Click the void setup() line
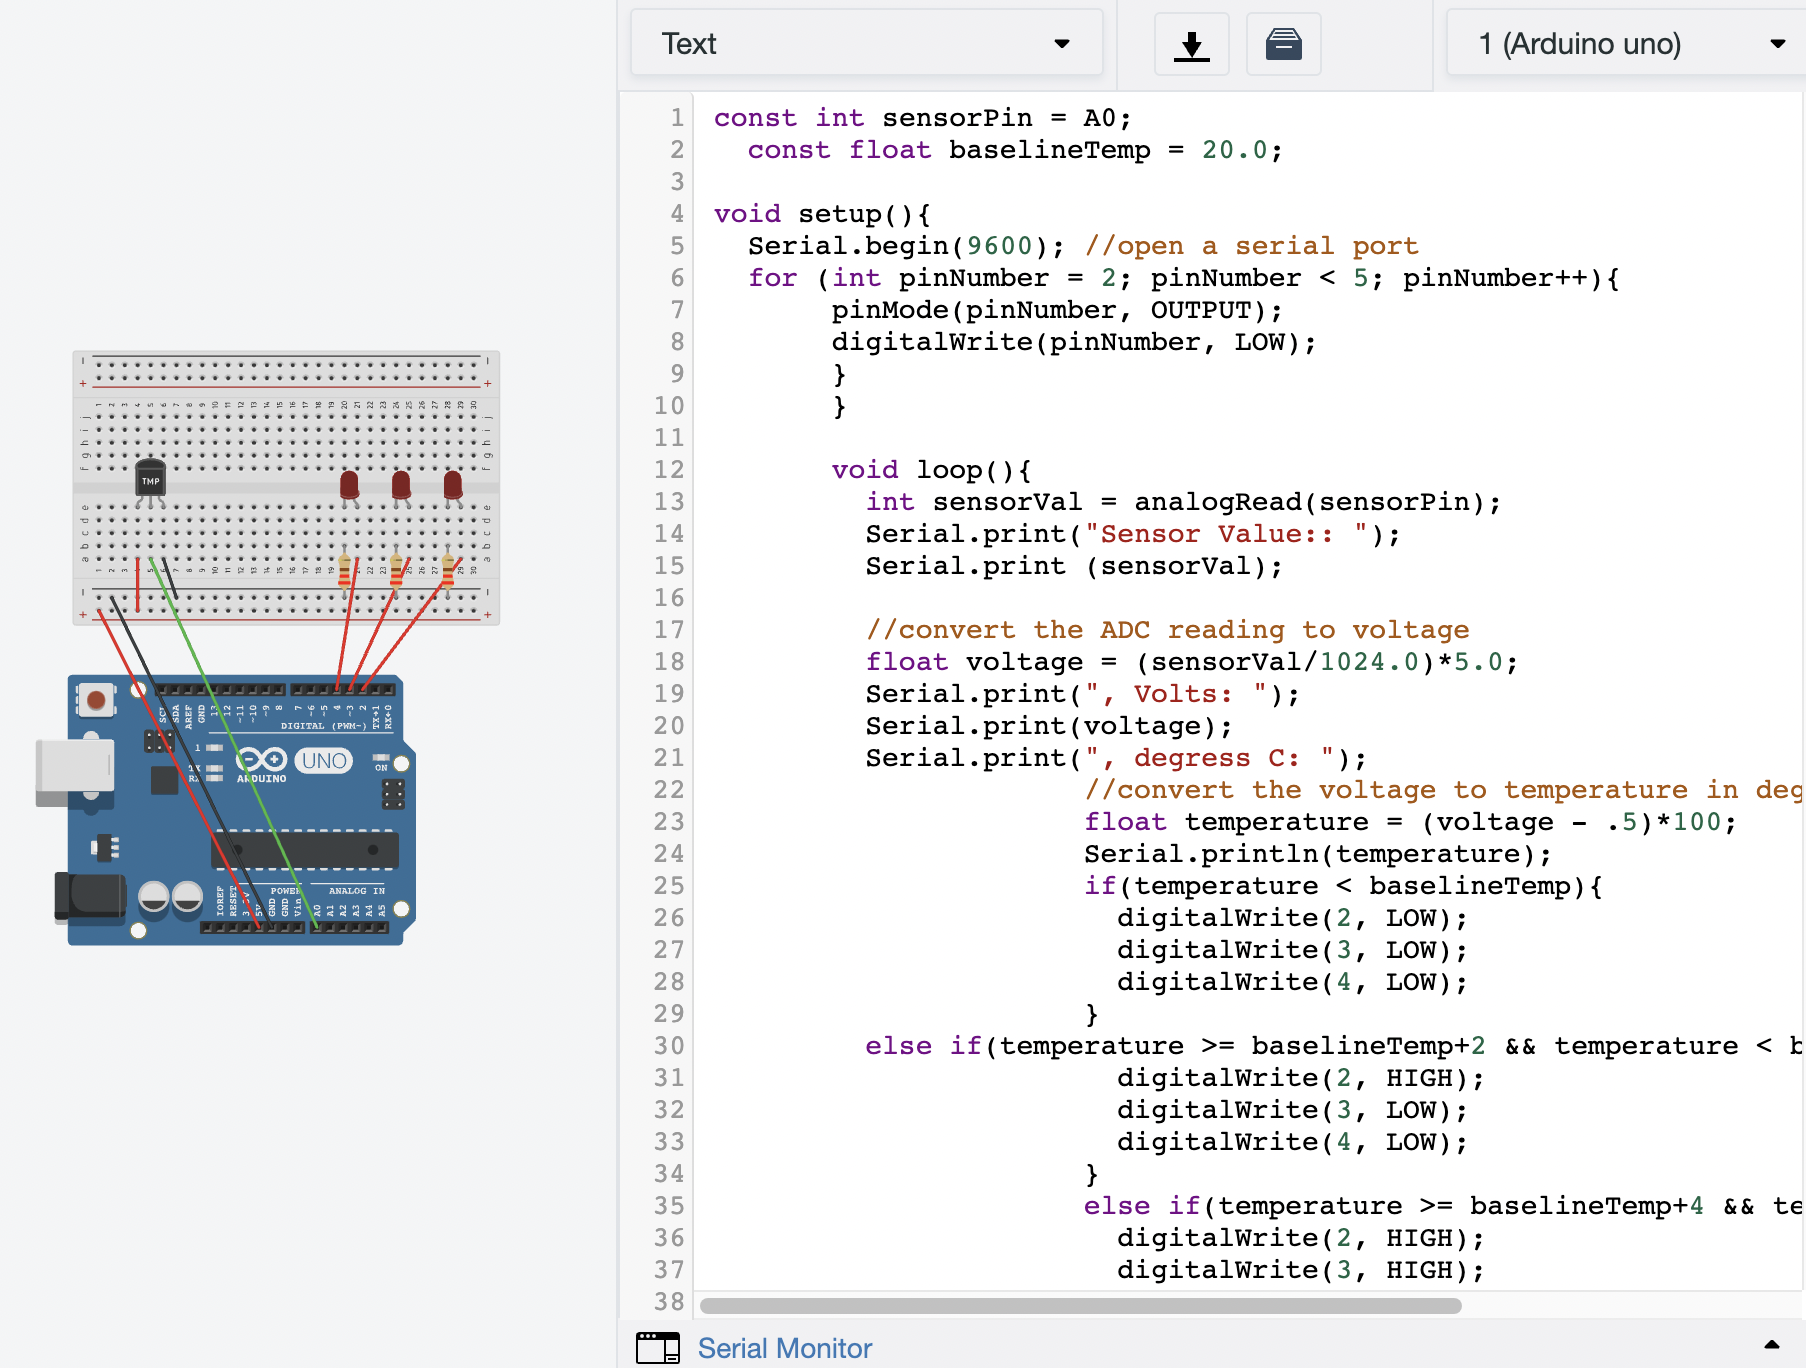 (x=822, y=214)
